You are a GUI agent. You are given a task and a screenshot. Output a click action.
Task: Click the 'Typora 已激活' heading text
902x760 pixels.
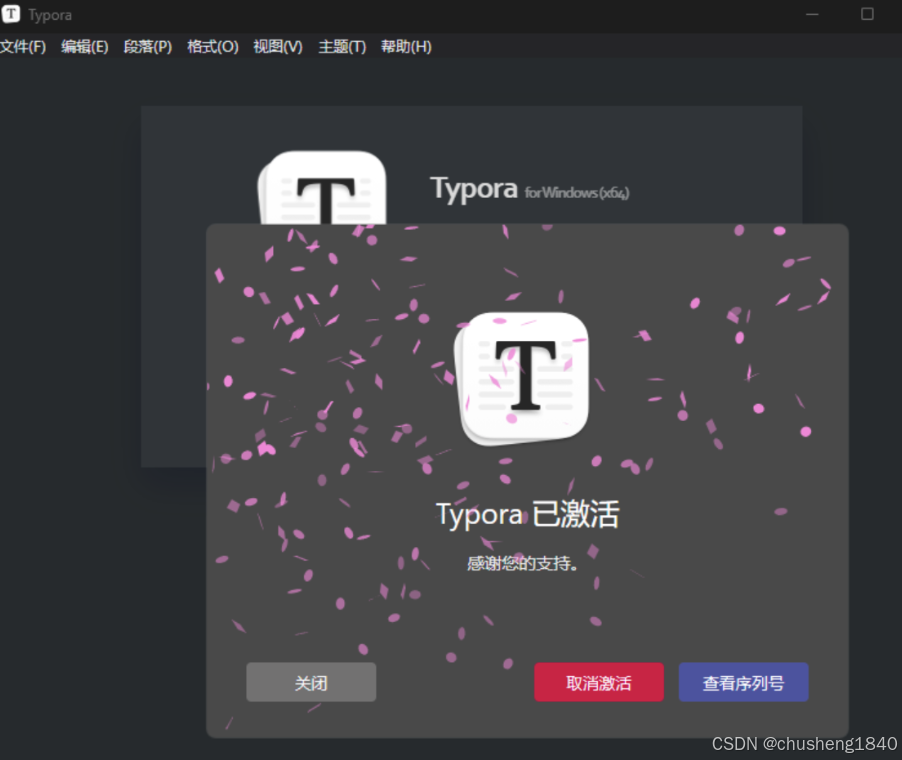pyautogui.click(x=528, y=514)
